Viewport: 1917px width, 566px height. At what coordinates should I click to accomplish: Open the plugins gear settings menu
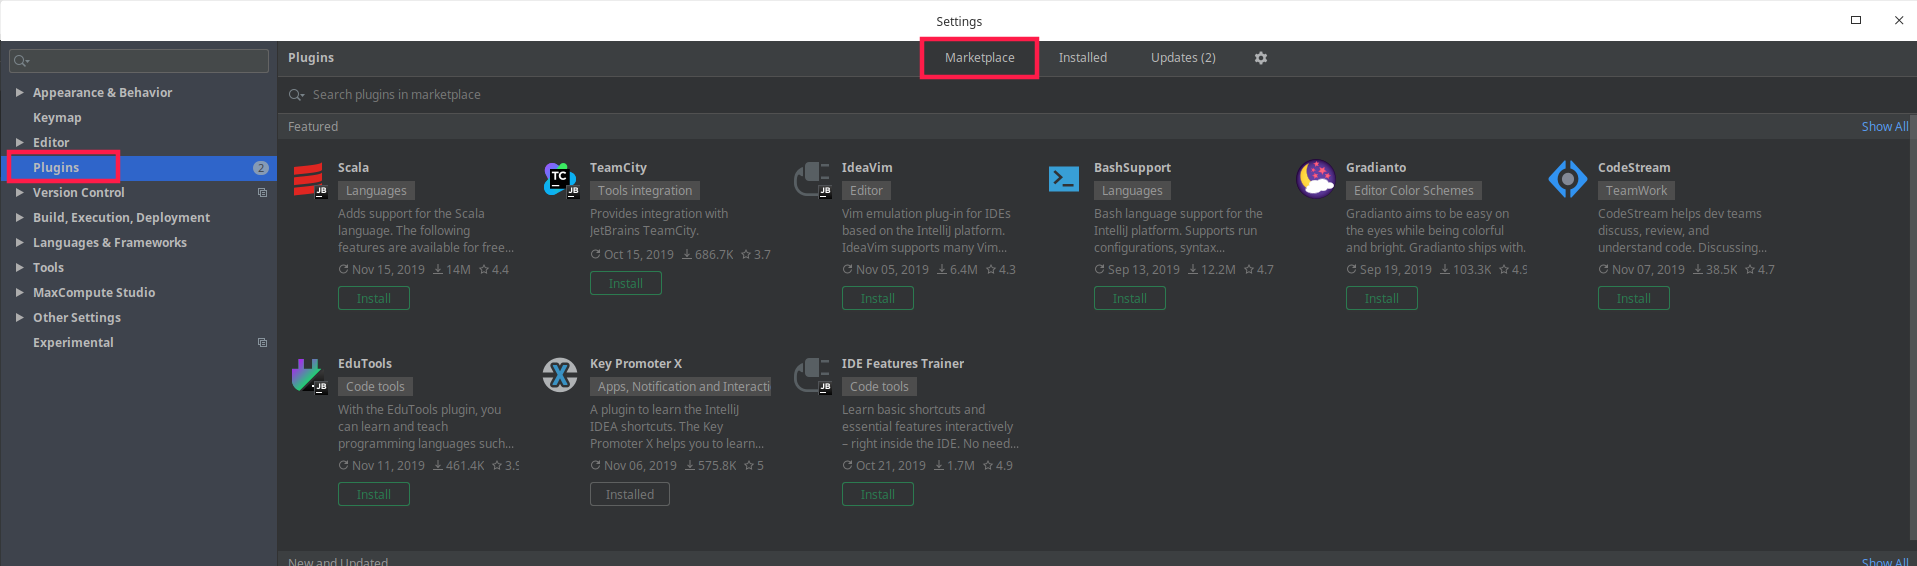[1261, 58]
